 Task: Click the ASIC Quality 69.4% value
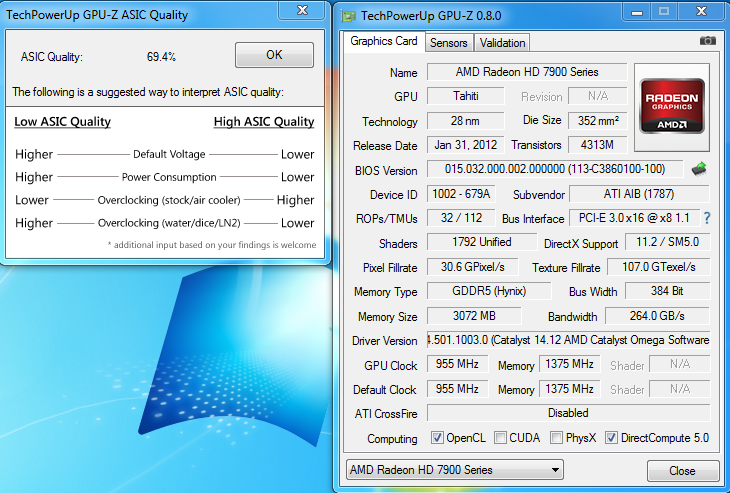pyautogui.click(x=161, y=57)
